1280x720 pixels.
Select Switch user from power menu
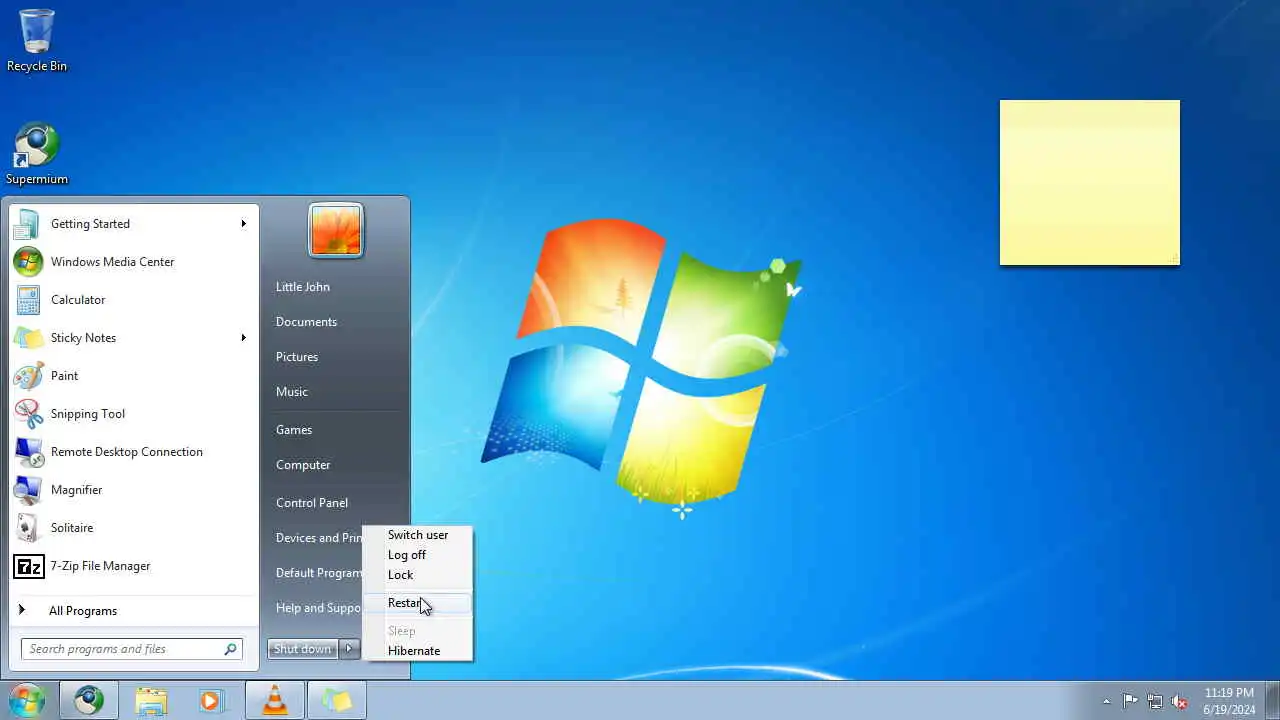click(x=418, y=535)
